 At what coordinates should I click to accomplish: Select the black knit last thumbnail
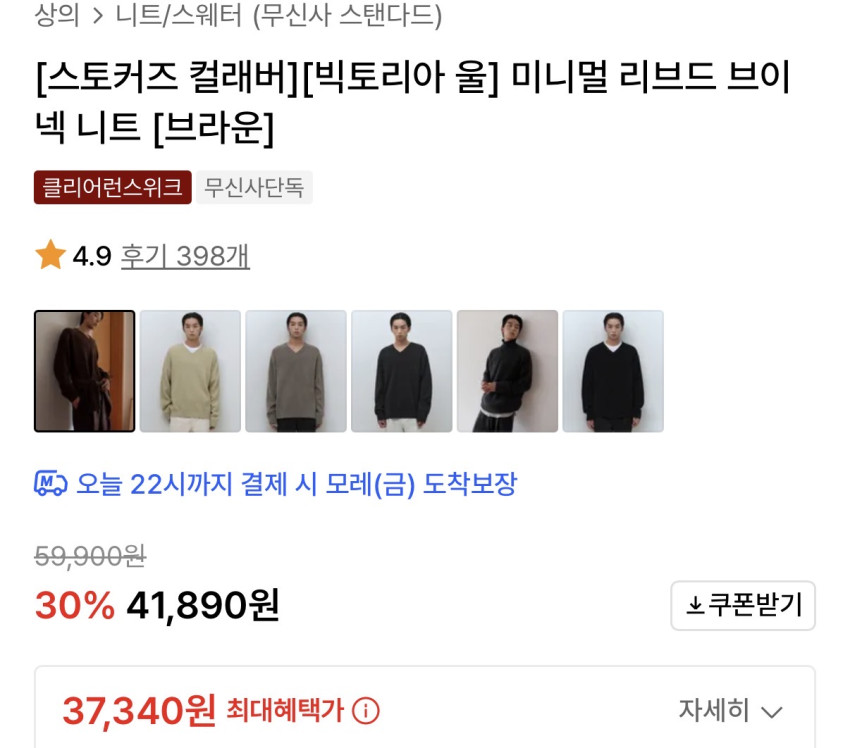coord(613,371)
